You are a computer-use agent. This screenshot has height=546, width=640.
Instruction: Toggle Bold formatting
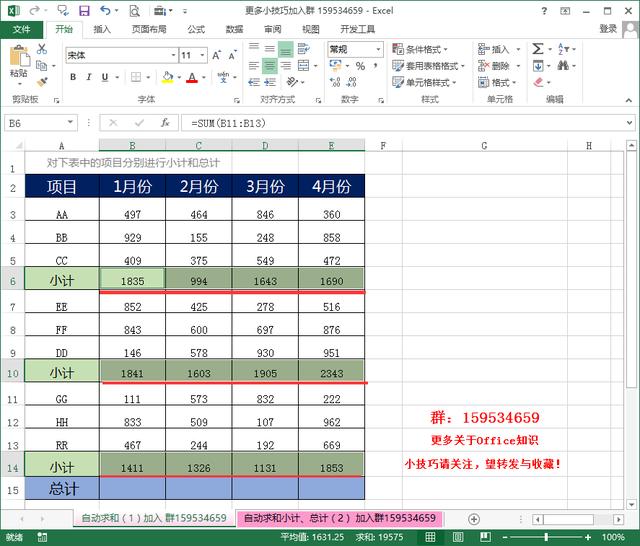coord(73,77)
